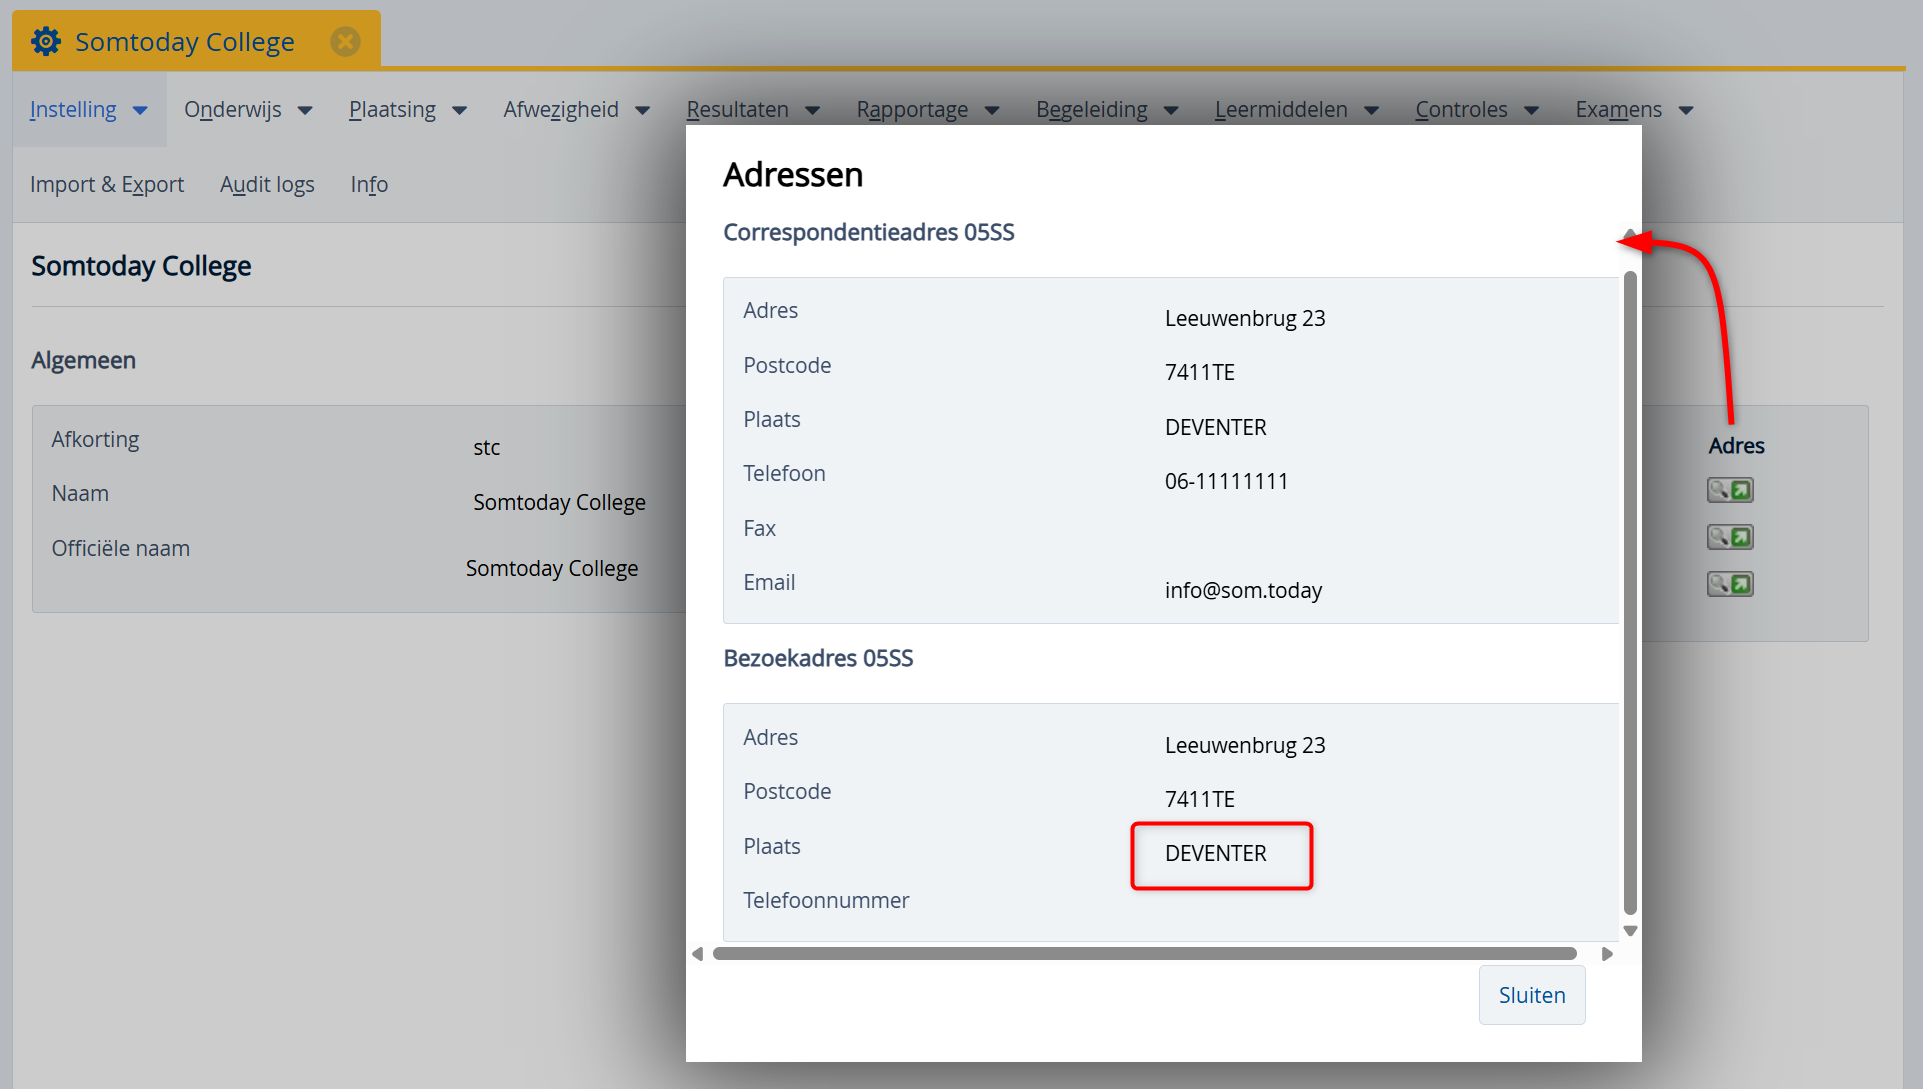Go to Import & Export
Image resolution: width=1923 pixels, height=1089 pixels.
[x=107, y=185]
